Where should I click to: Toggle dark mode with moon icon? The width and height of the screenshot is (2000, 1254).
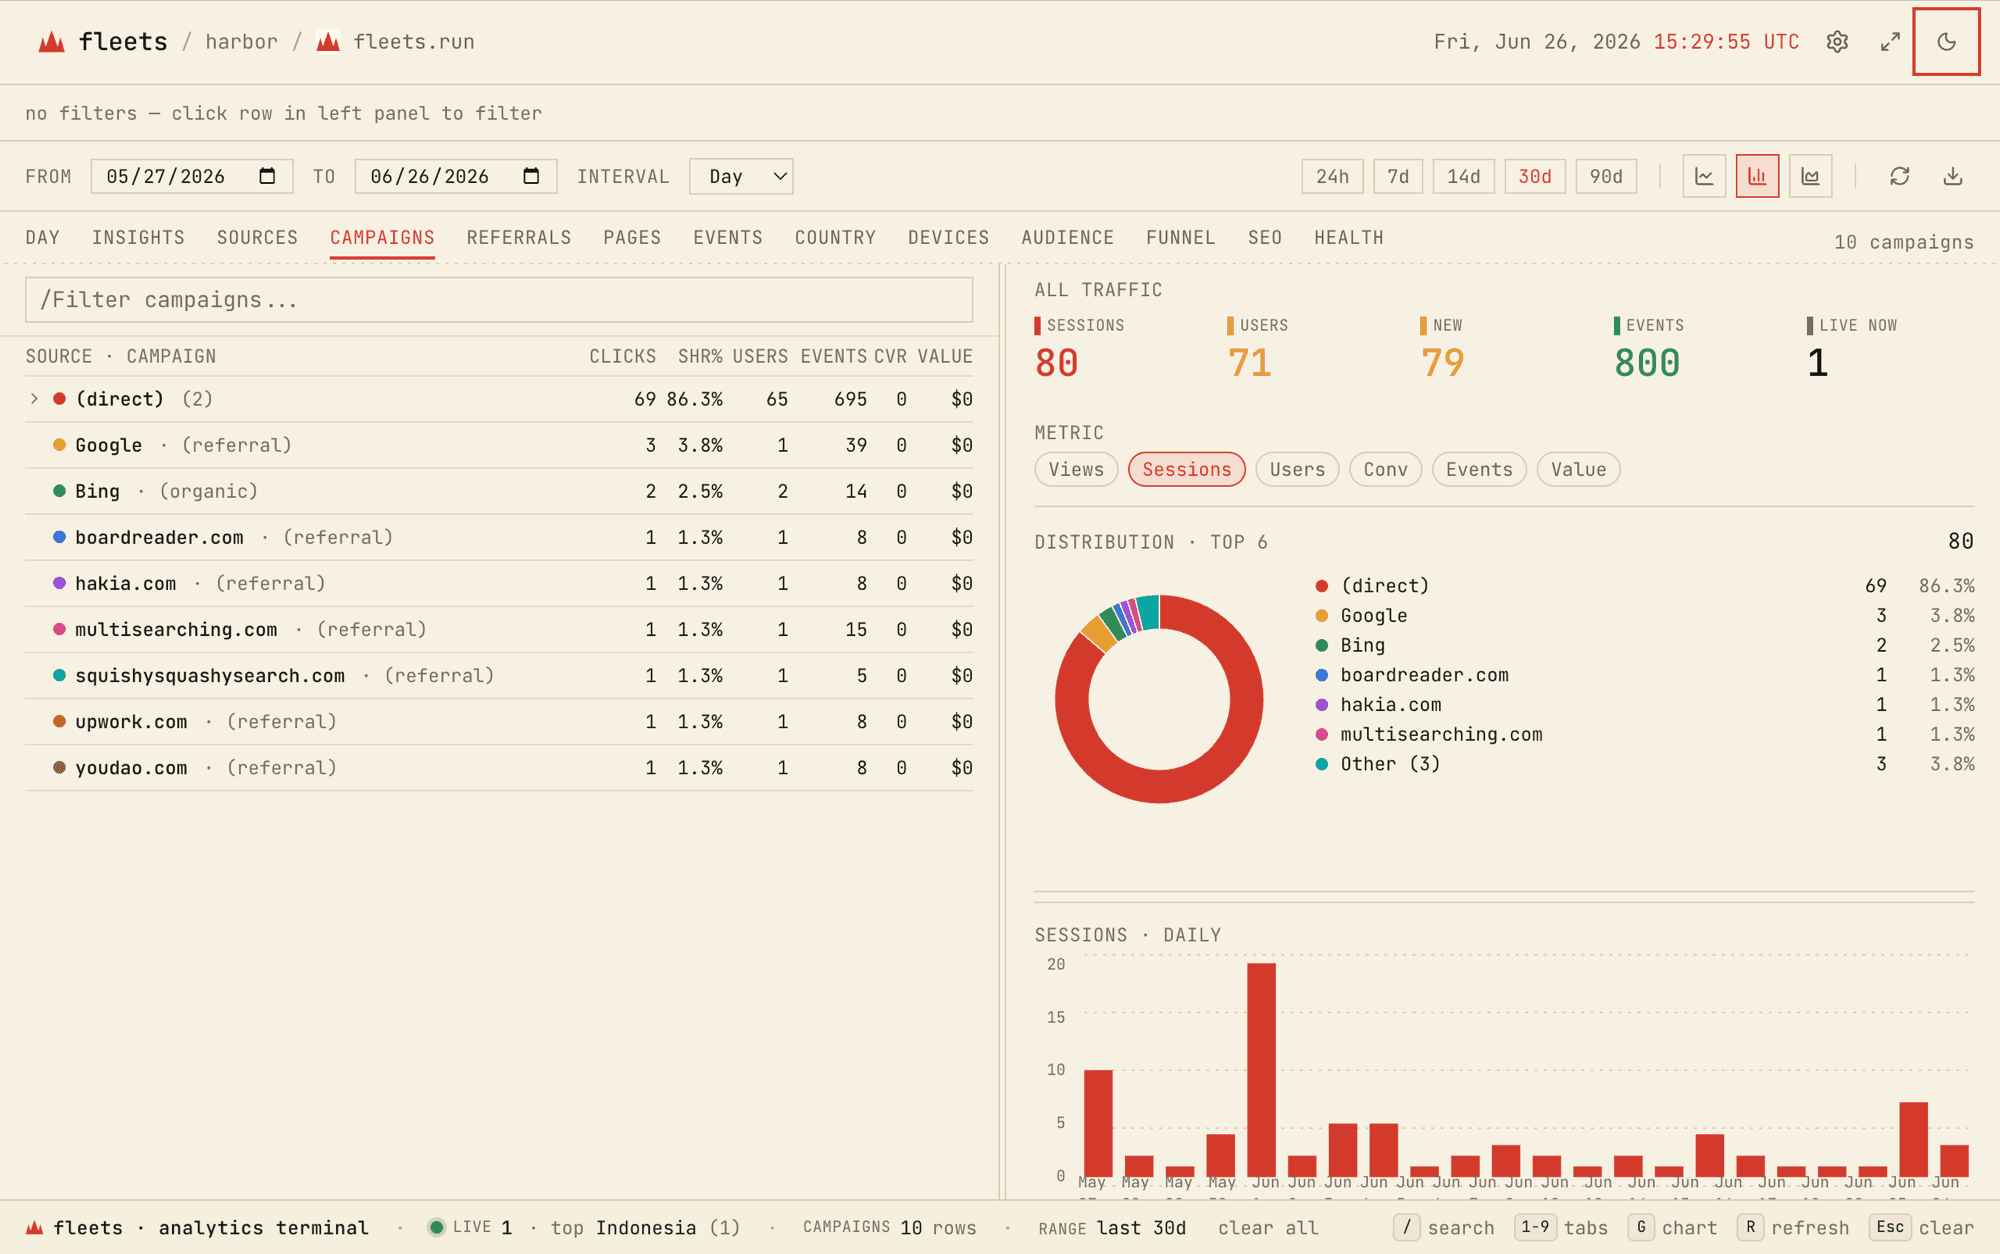[x=1946, y=42]
